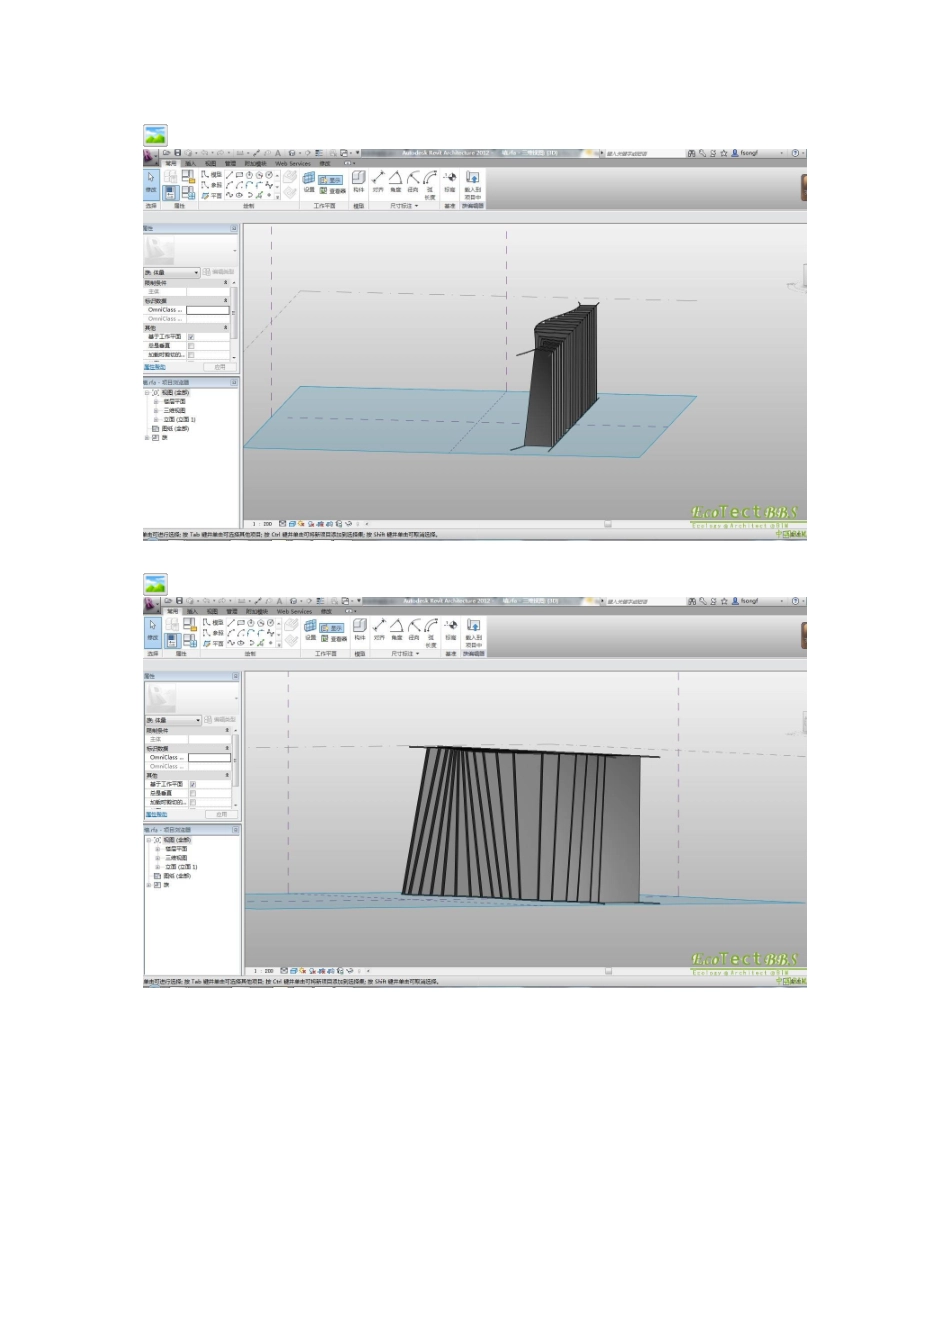This screenshot has width=950, height=1344.
Task: Expand 楼层平面 node in upper project browser
Action: coord(155,402)
